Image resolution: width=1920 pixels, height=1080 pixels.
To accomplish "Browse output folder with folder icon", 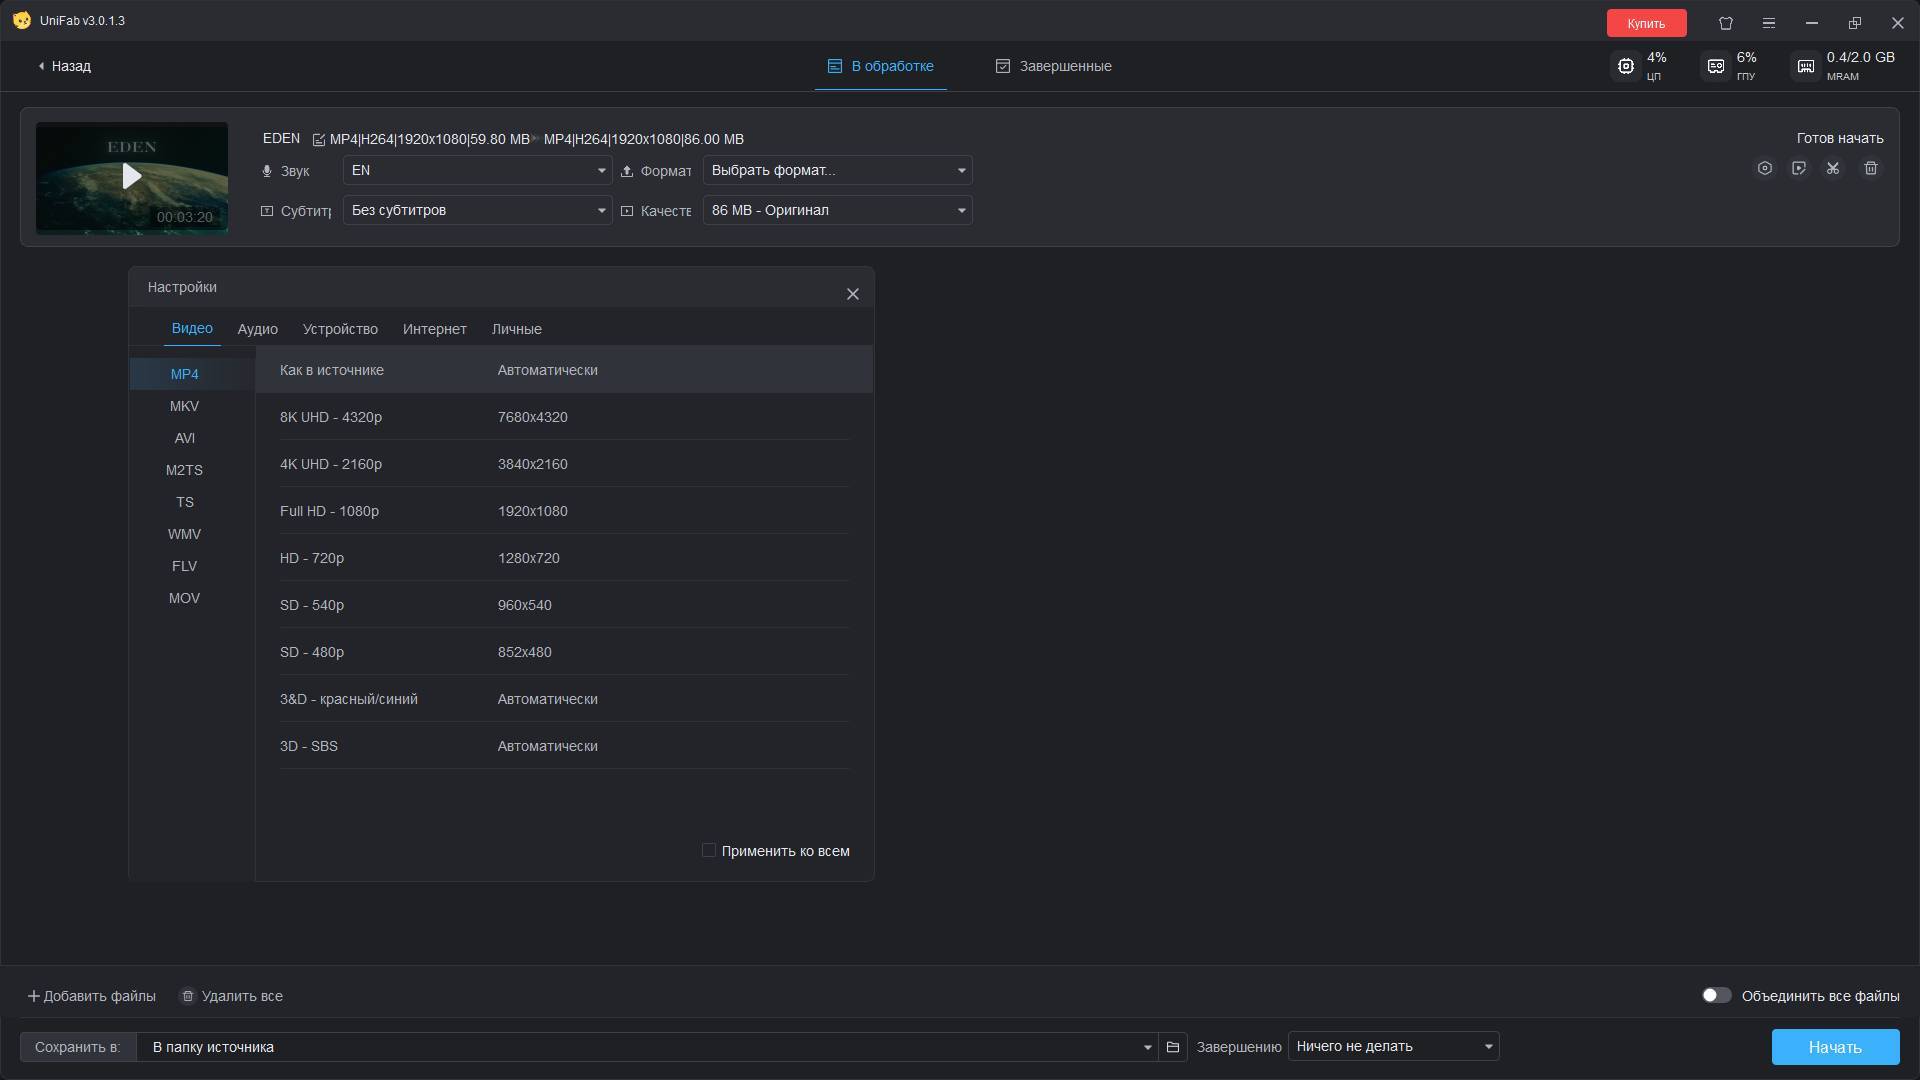I will pos(1173,1047).
